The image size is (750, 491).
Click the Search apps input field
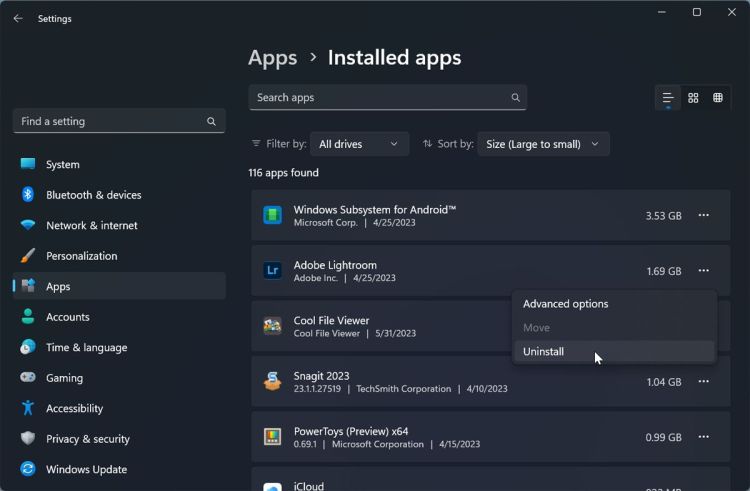pos(378,98)
